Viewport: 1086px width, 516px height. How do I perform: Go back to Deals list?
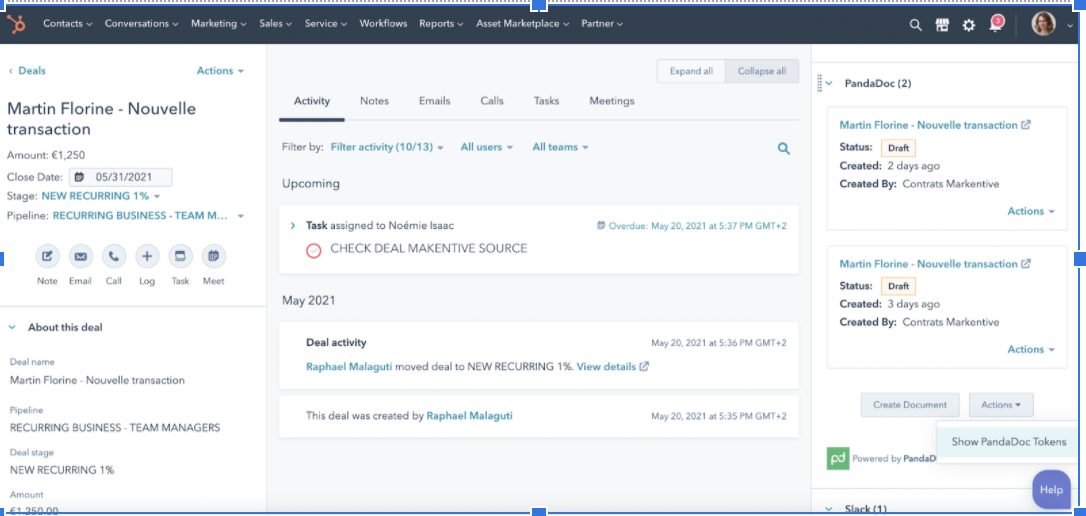coord(26,71)
